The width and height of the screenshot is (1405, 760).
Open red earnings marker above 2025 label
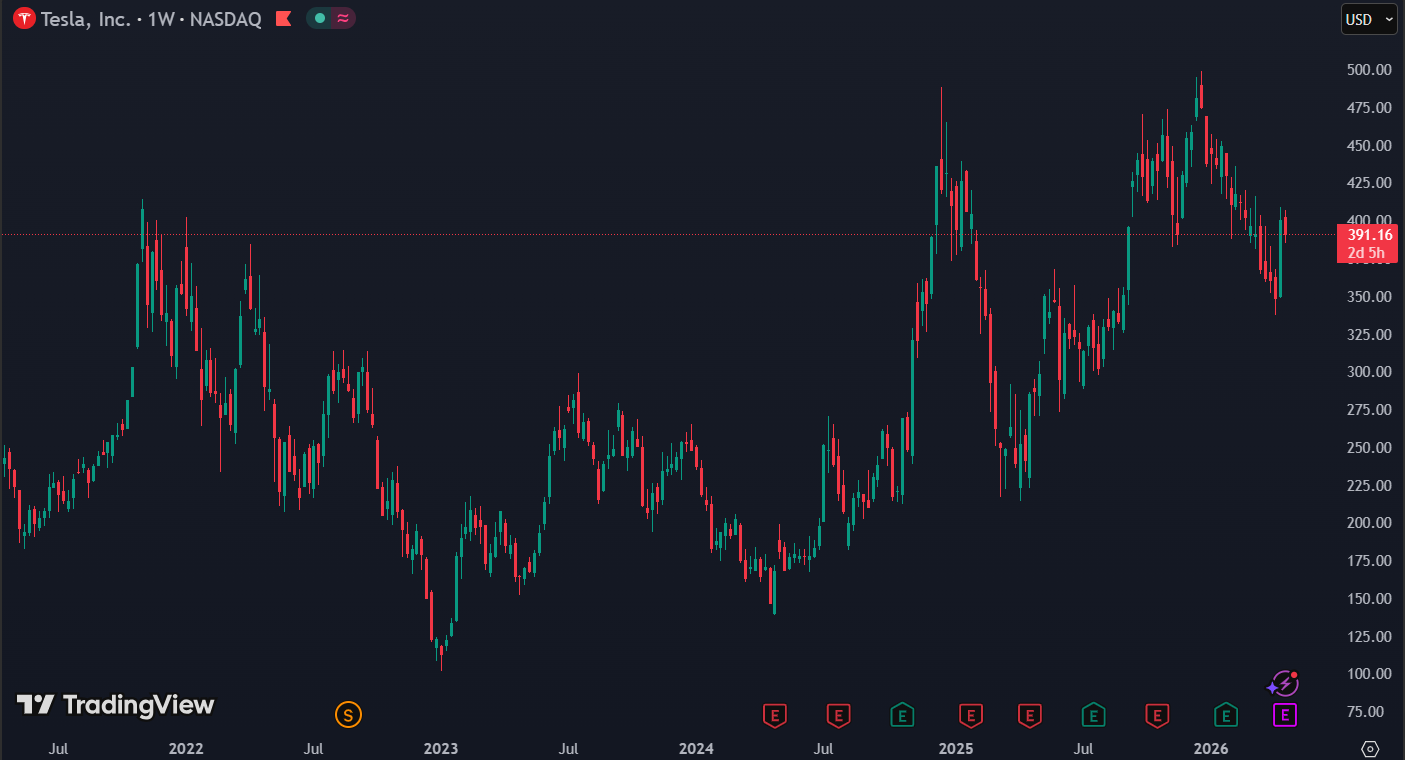click(x=970, y=715)
